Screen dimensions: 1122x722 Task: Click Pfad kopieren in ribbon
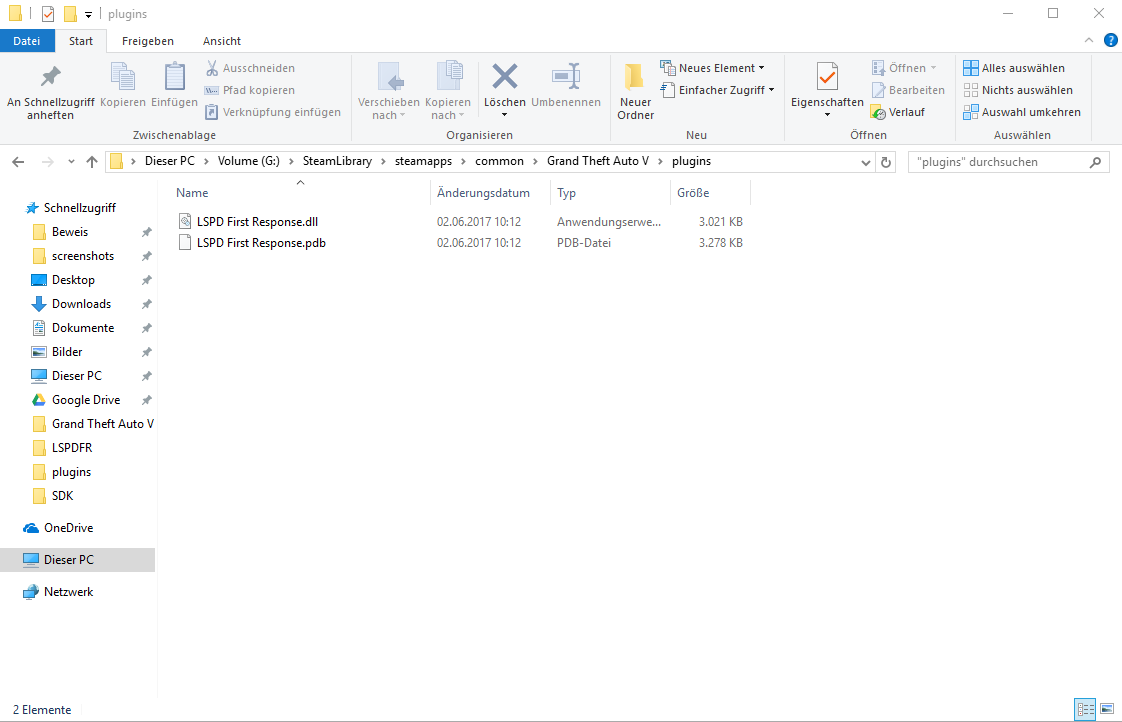tap(250, 90)
